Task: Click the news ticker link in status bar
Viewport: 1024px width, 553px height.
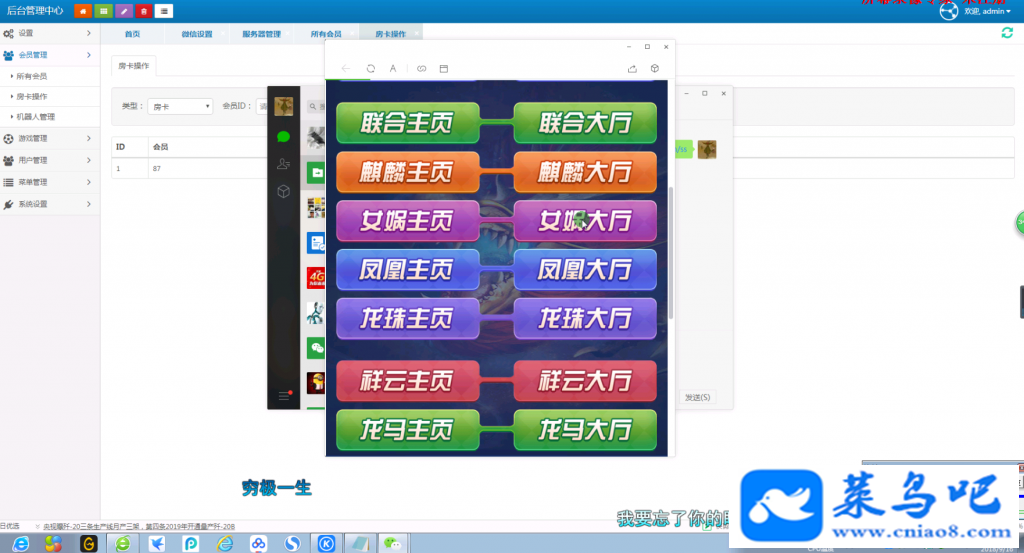Action: (138, 526)
